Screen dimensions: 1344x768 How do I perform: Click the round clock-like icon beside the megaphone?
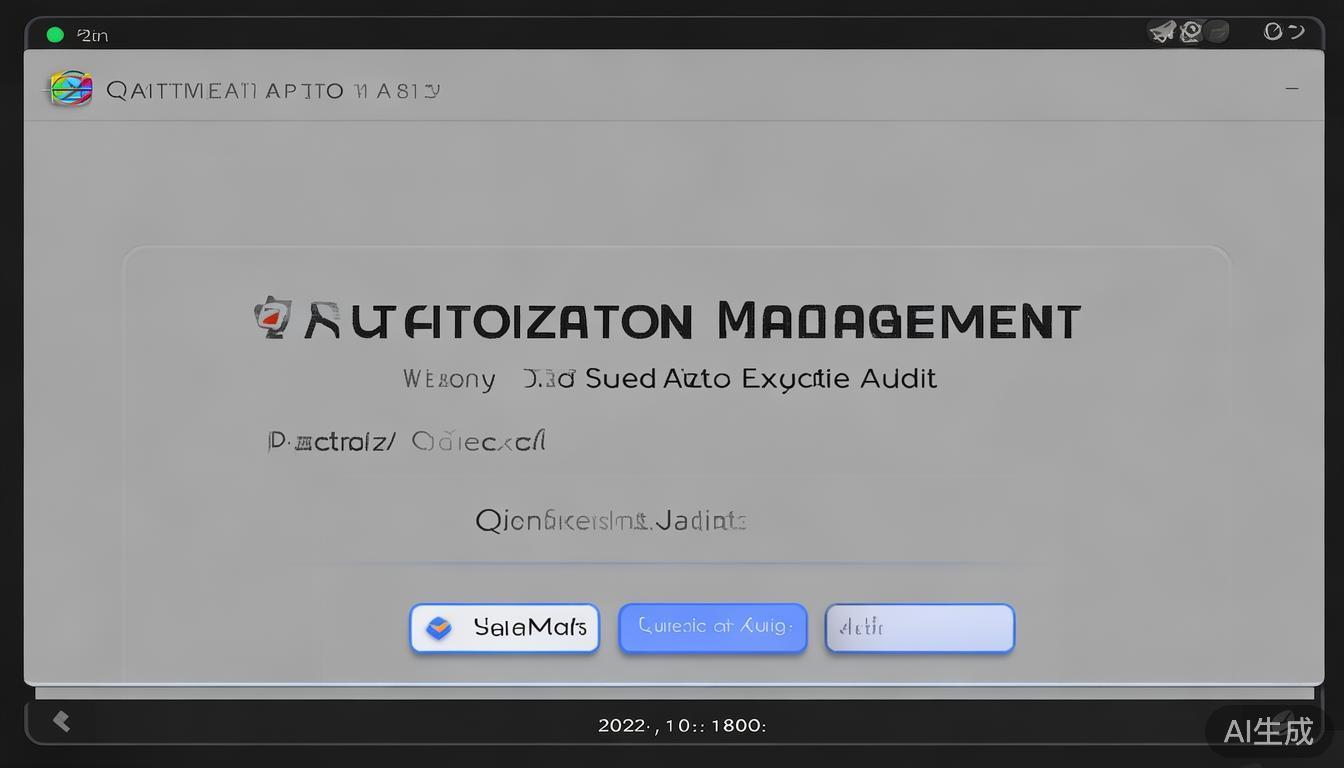[1190, 32]
